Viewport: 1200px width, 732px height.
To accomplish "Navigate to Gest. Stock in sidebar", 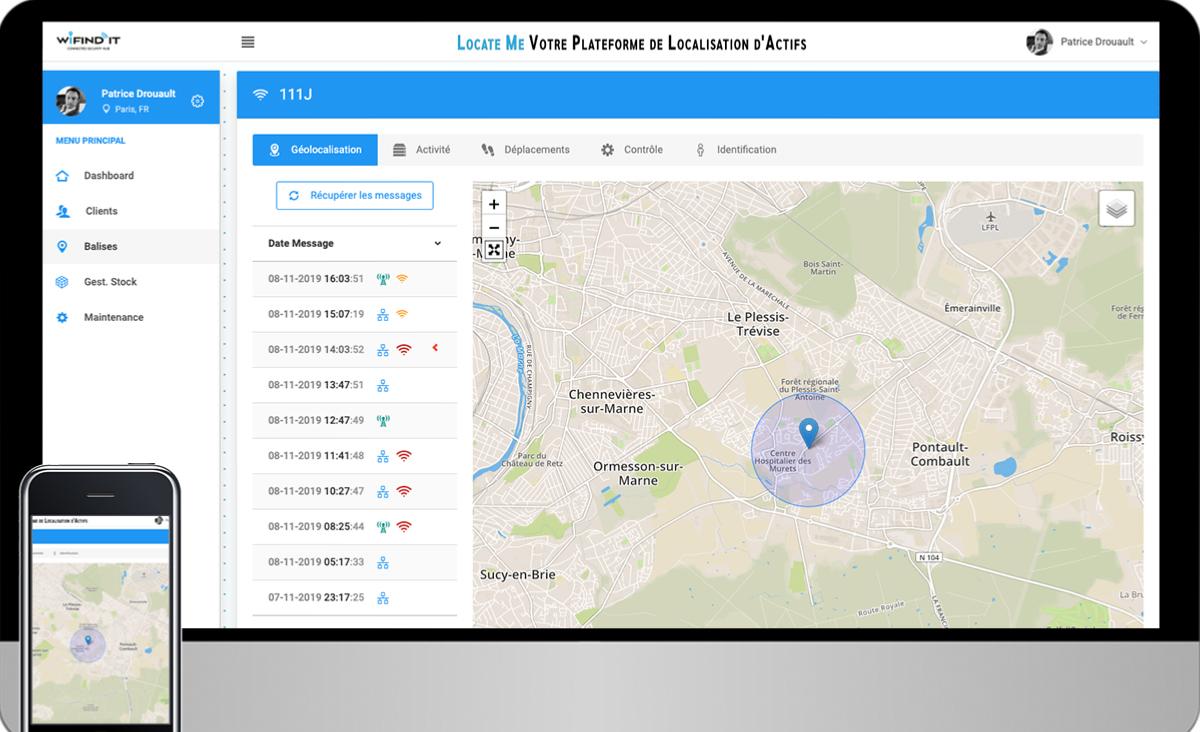I will (110, 282).
